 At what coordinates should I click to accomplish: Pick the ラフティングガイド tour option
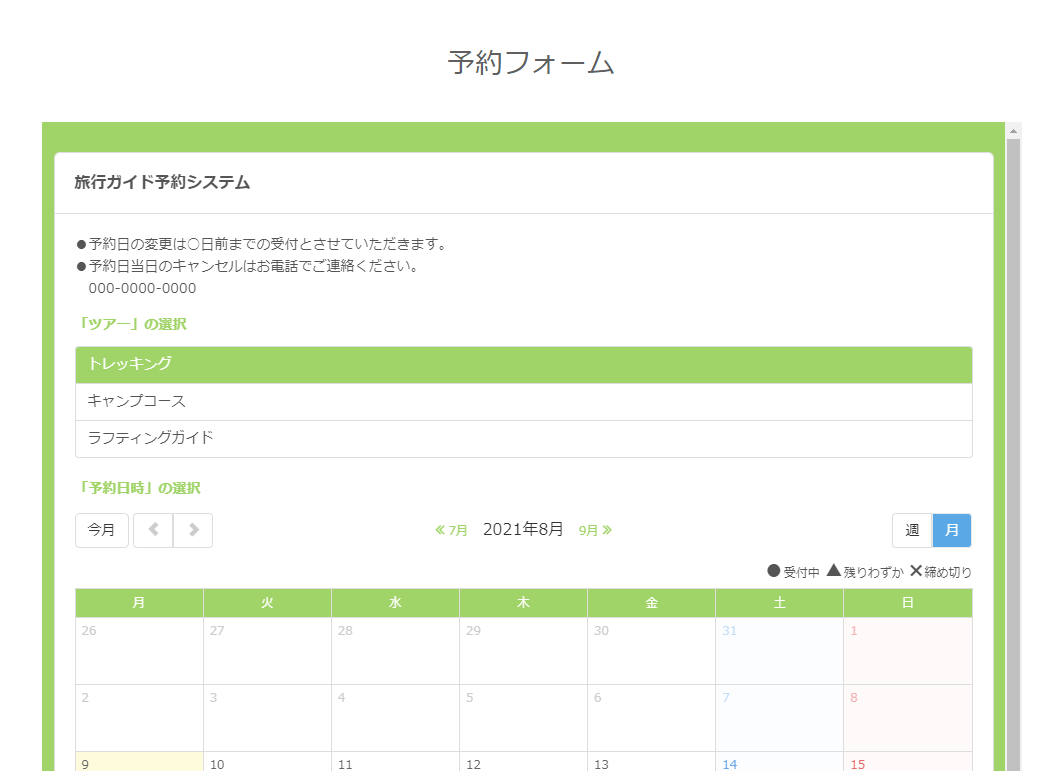click(x=523, y=439)
